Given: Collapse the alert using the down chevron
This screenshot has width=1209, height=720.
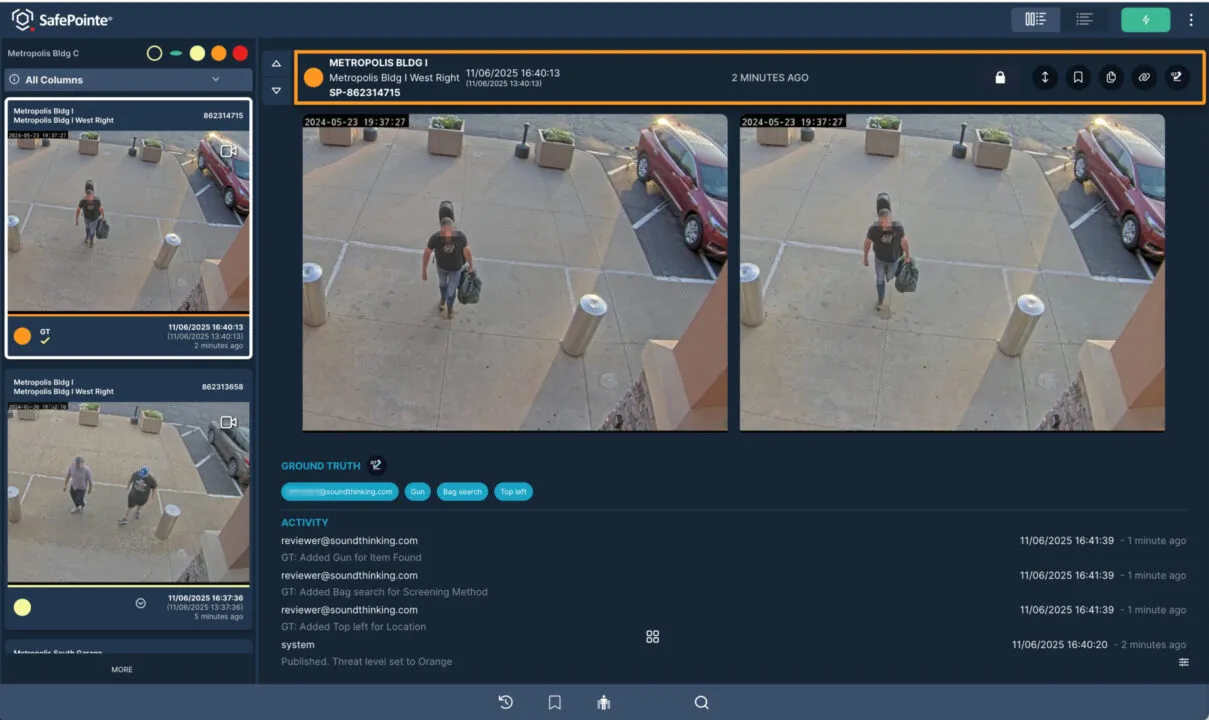Looking at the screenshot, I should (276, 91).
